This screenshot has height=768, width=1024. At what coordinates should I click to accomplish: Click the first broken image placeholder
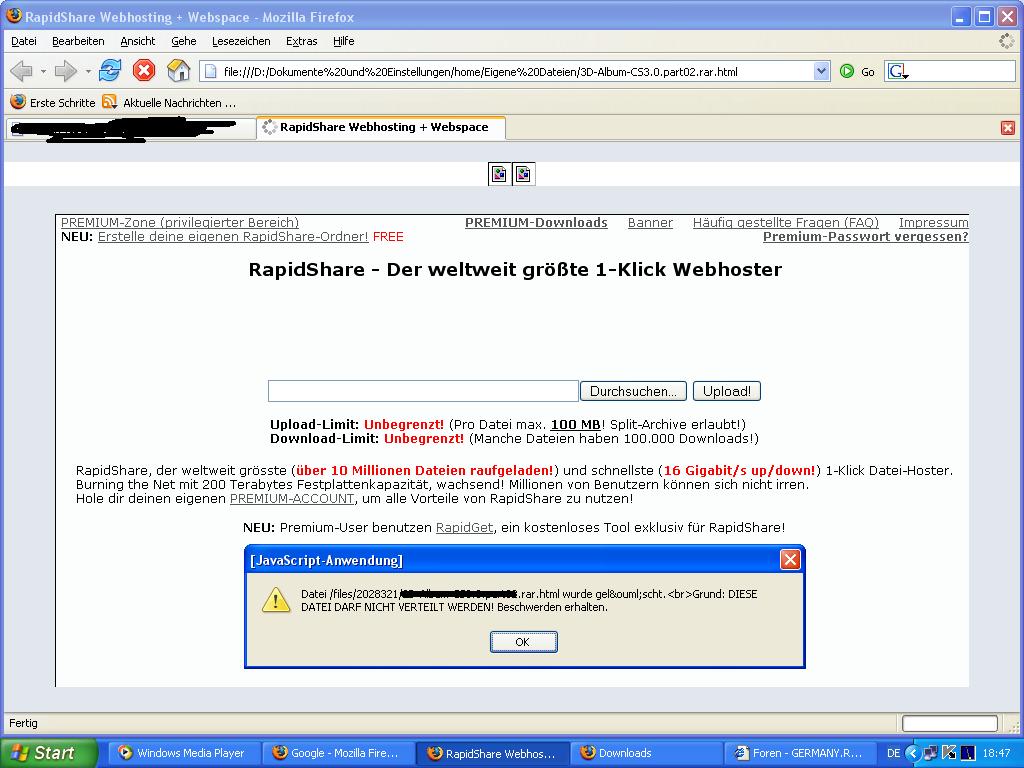point(500,174)
